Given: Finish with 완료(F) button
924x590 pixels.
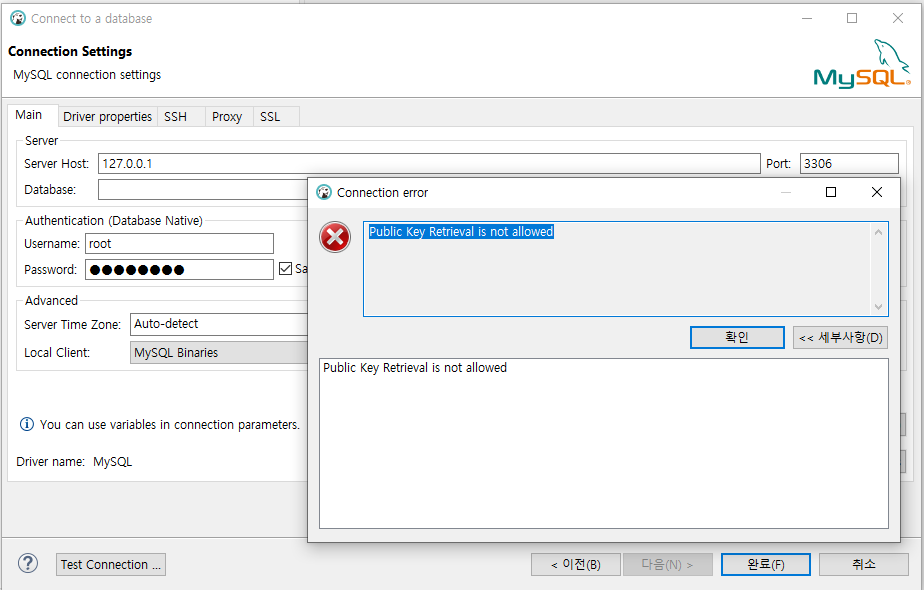Looking at the screenshot, I should click(x=765, y=565).
